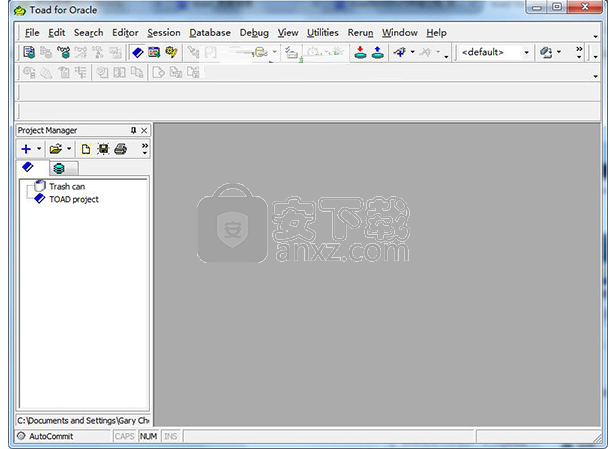Viewport: 610px width, 449px height.
Task: Open the View menu
Action: (x=288, y=33)
